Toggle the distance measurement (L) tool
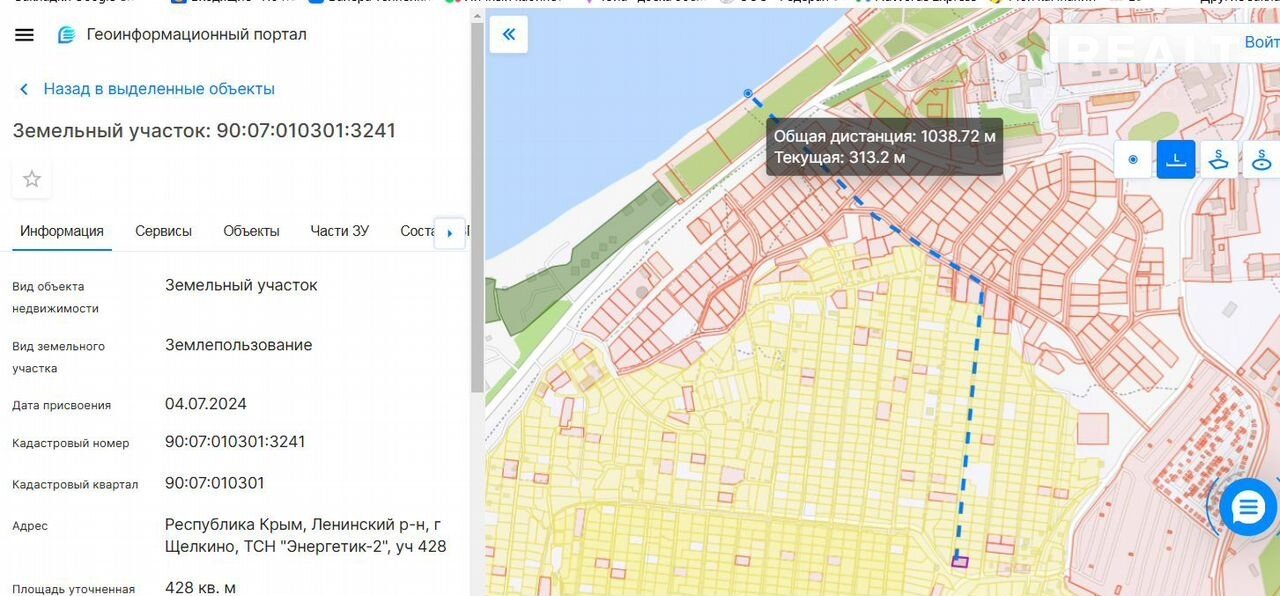 tap(1176, 159)
